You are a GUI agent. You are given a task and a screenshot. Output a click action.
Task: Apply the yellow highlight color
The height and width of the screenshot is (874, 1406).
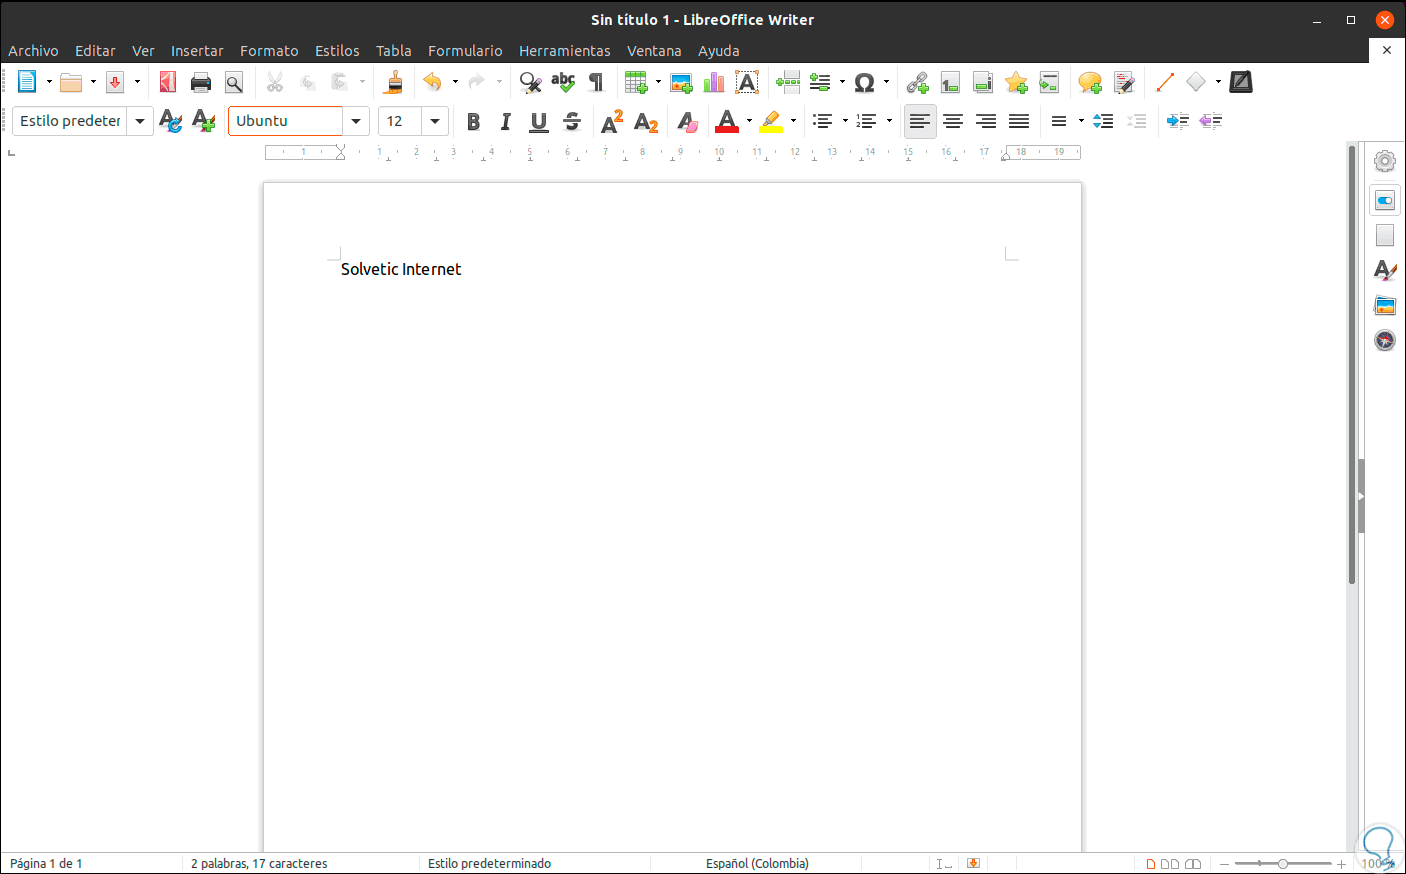click(x=771, y=121)
